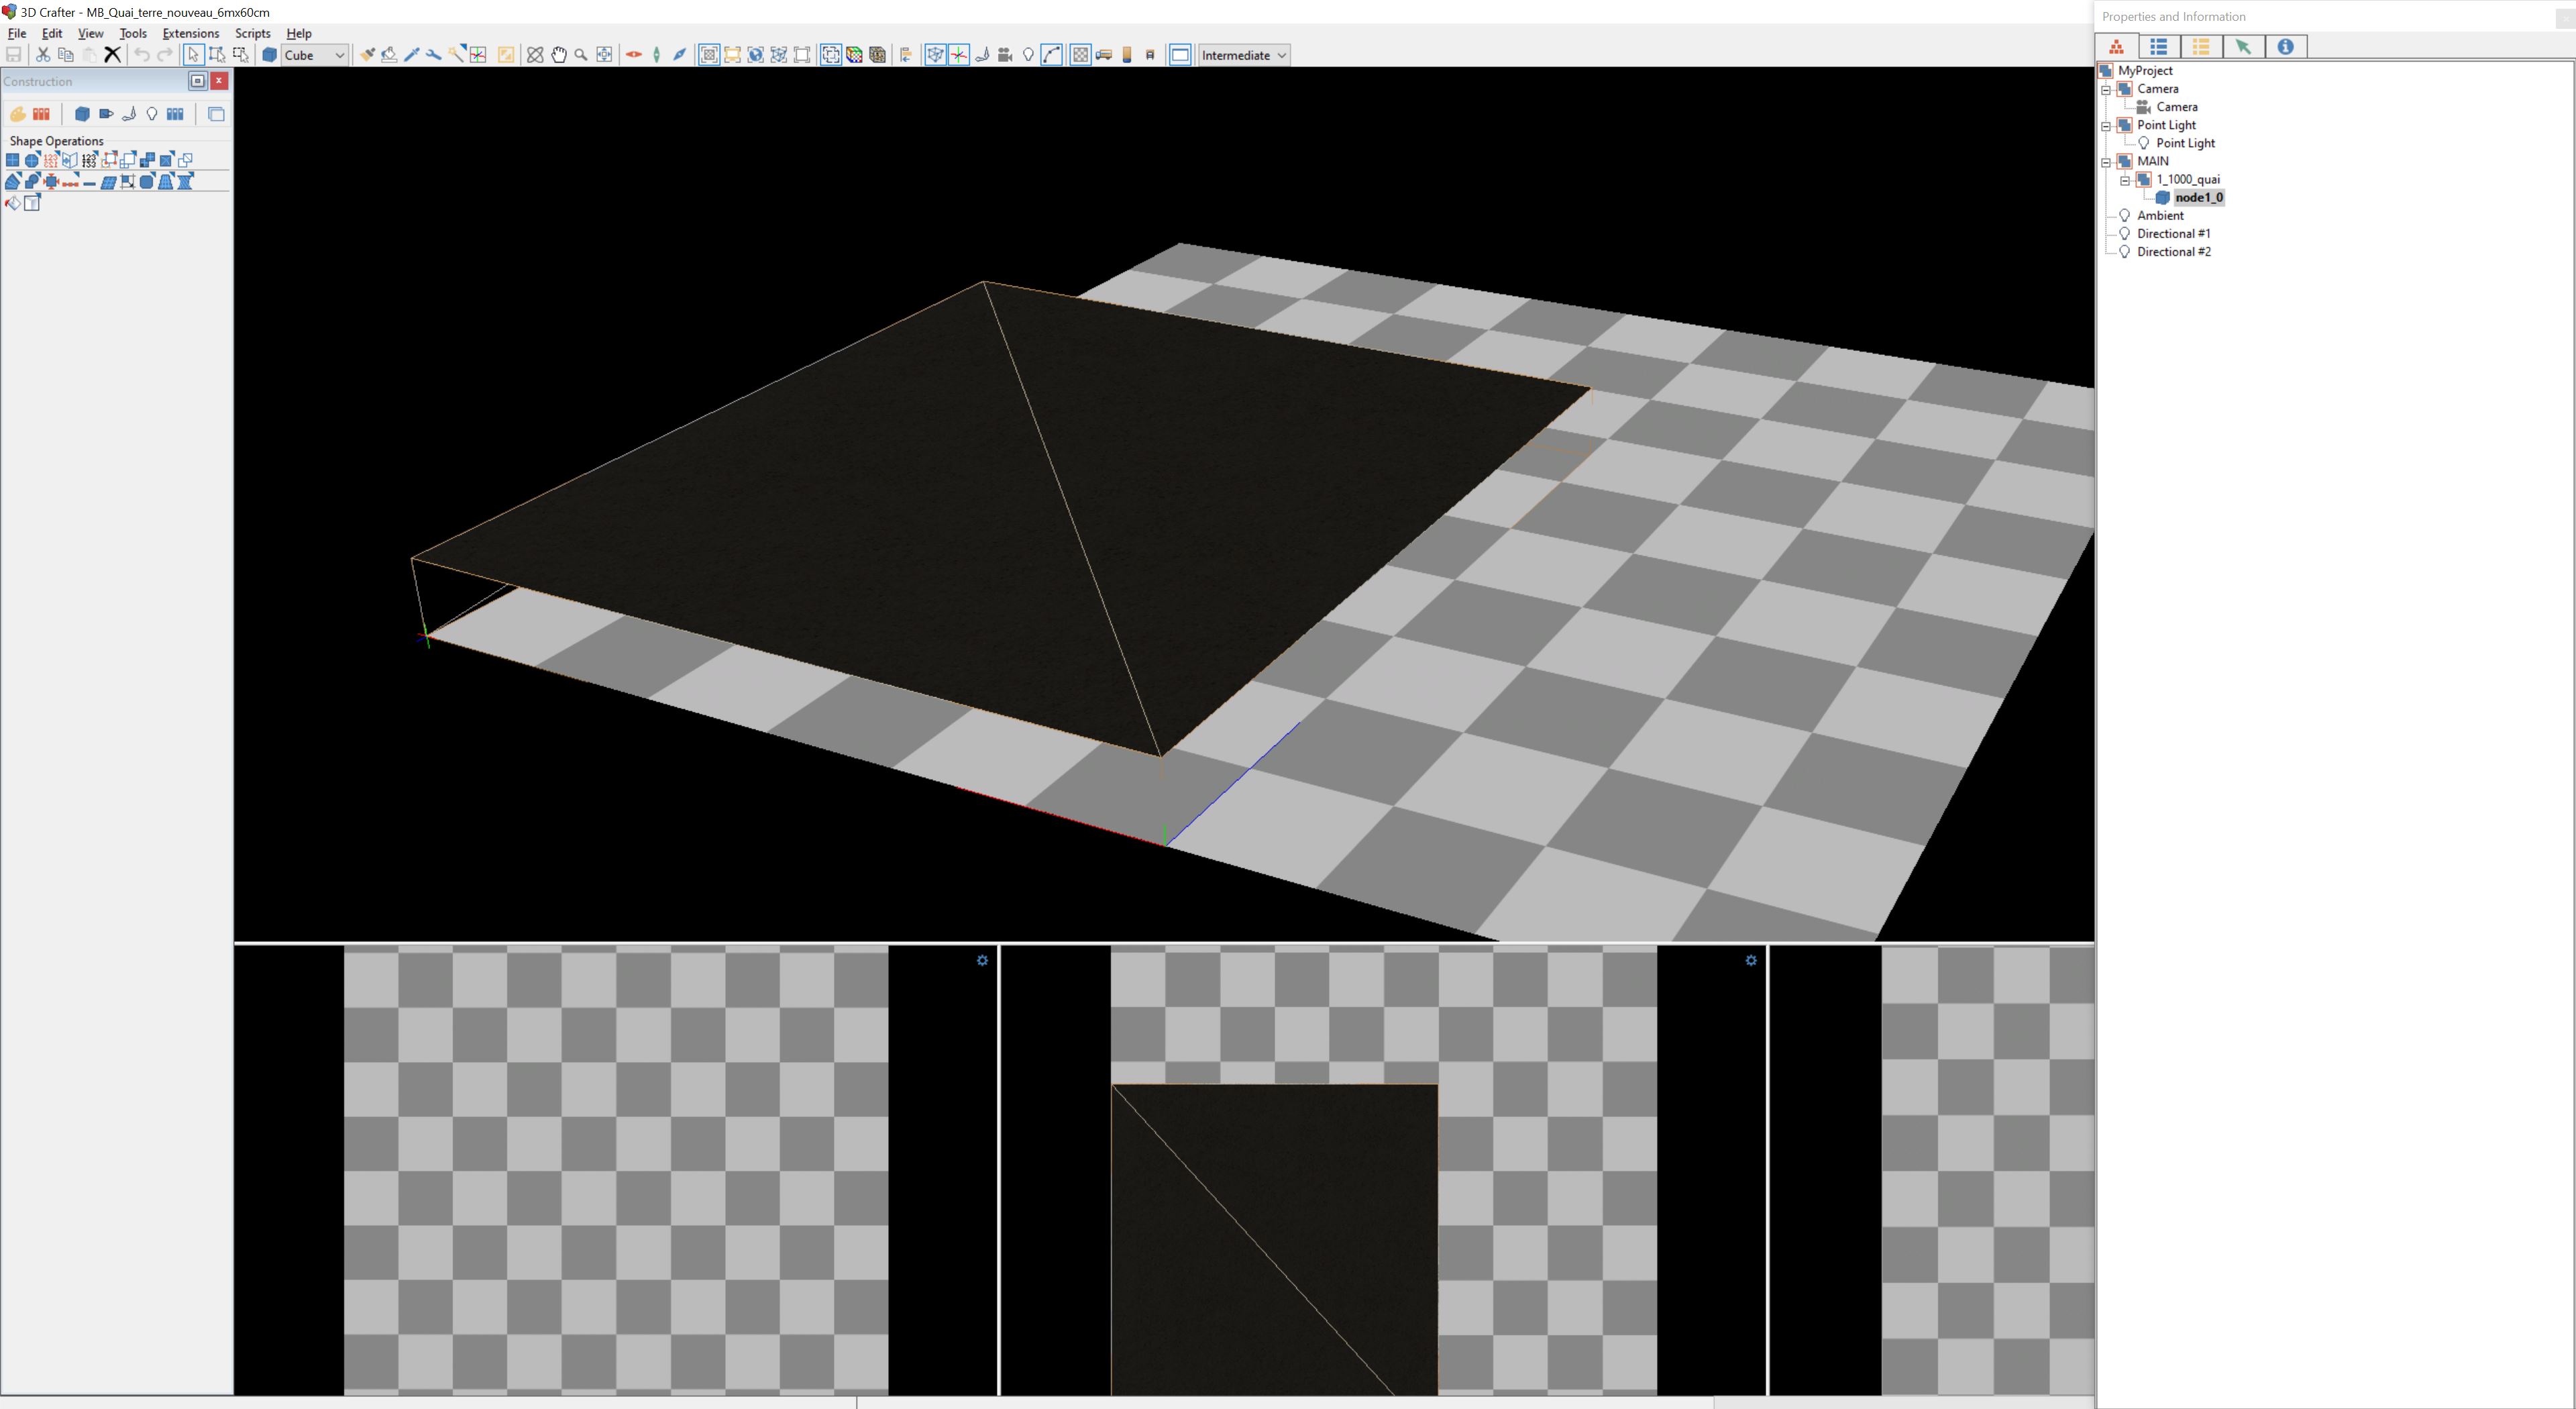This screenshot has height=1409, width=2576.
Task: Toggle the axes display toolbar button
Action: point(958,55)
